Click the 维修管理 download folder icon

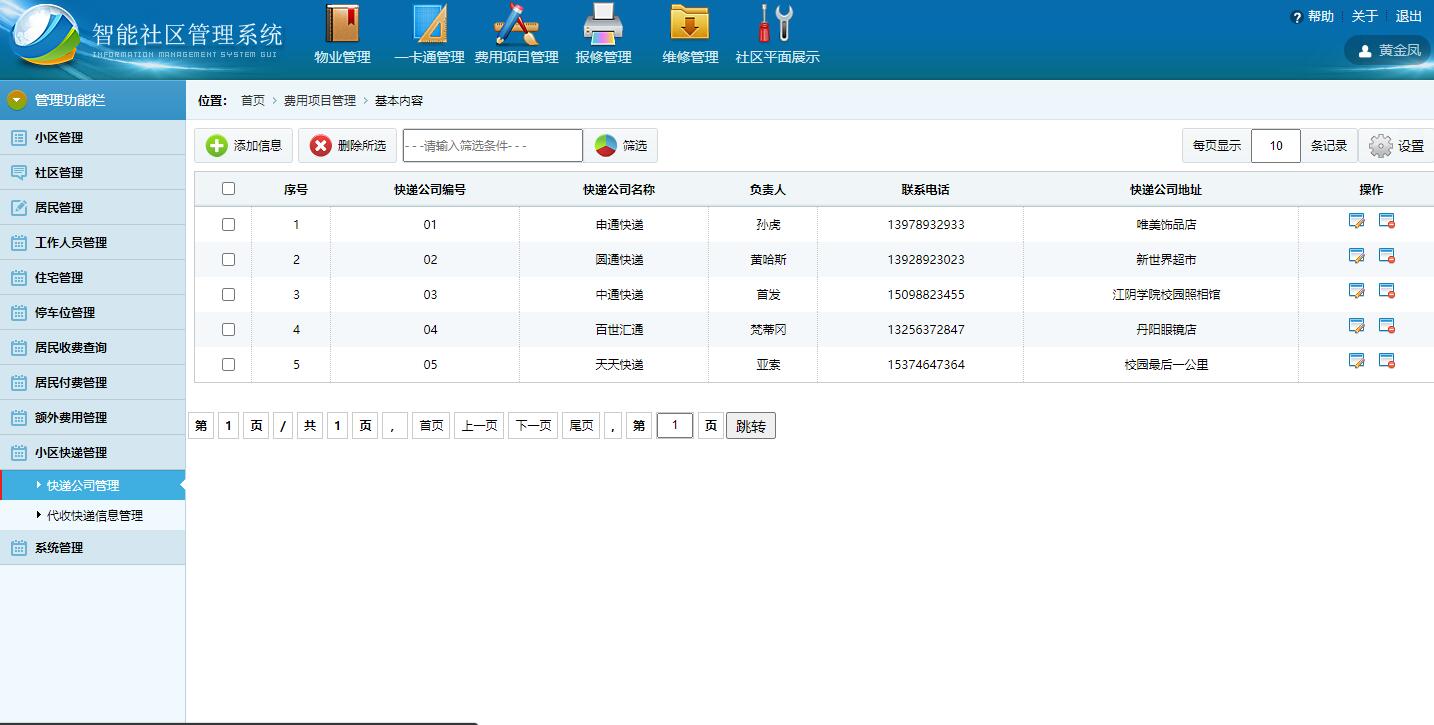click(x=690, y=24)
